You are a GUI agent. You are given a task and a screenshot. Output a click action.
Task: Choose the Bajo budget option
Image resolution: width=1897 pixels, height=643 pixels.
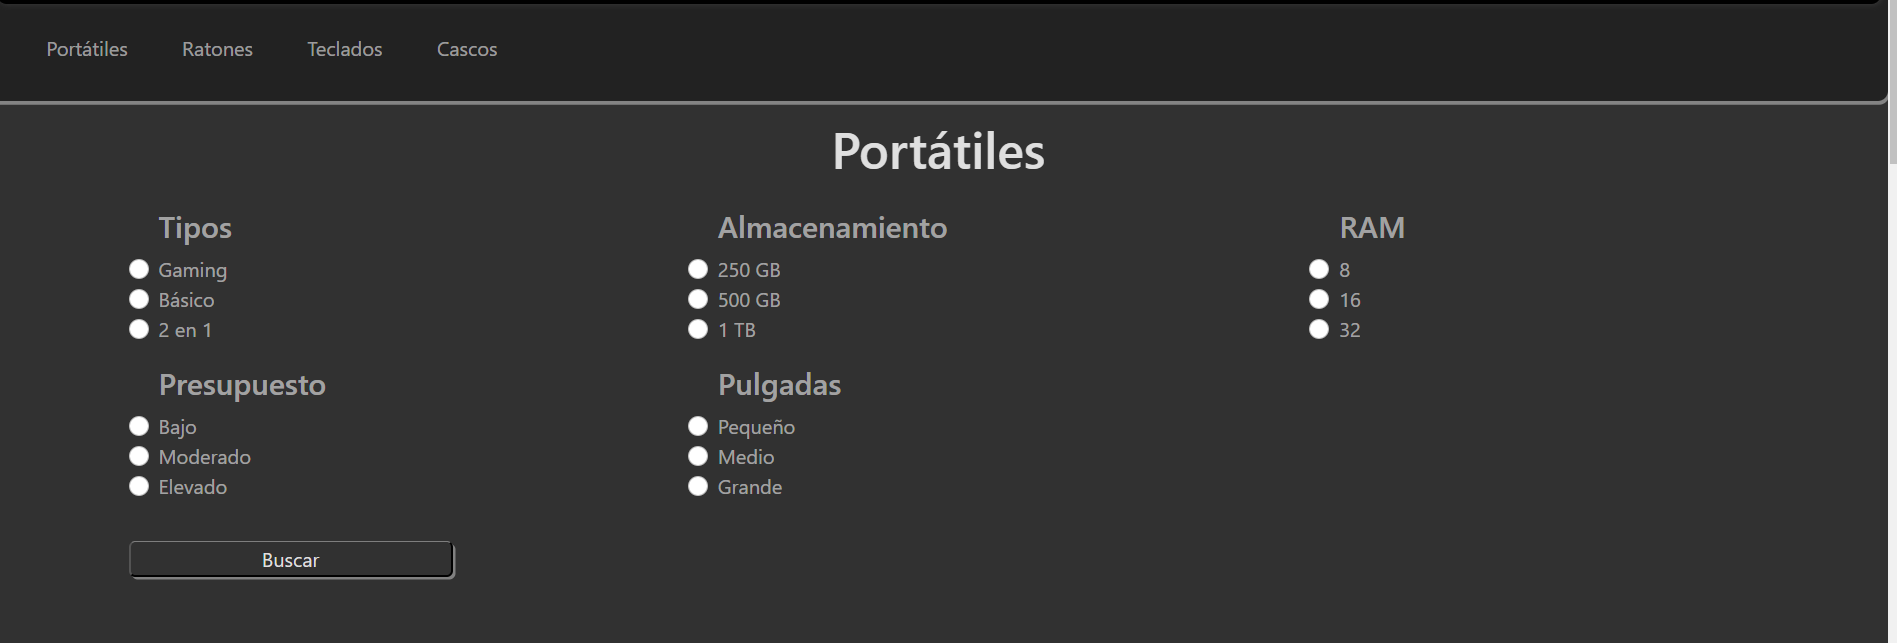click(x=139, y=426)
